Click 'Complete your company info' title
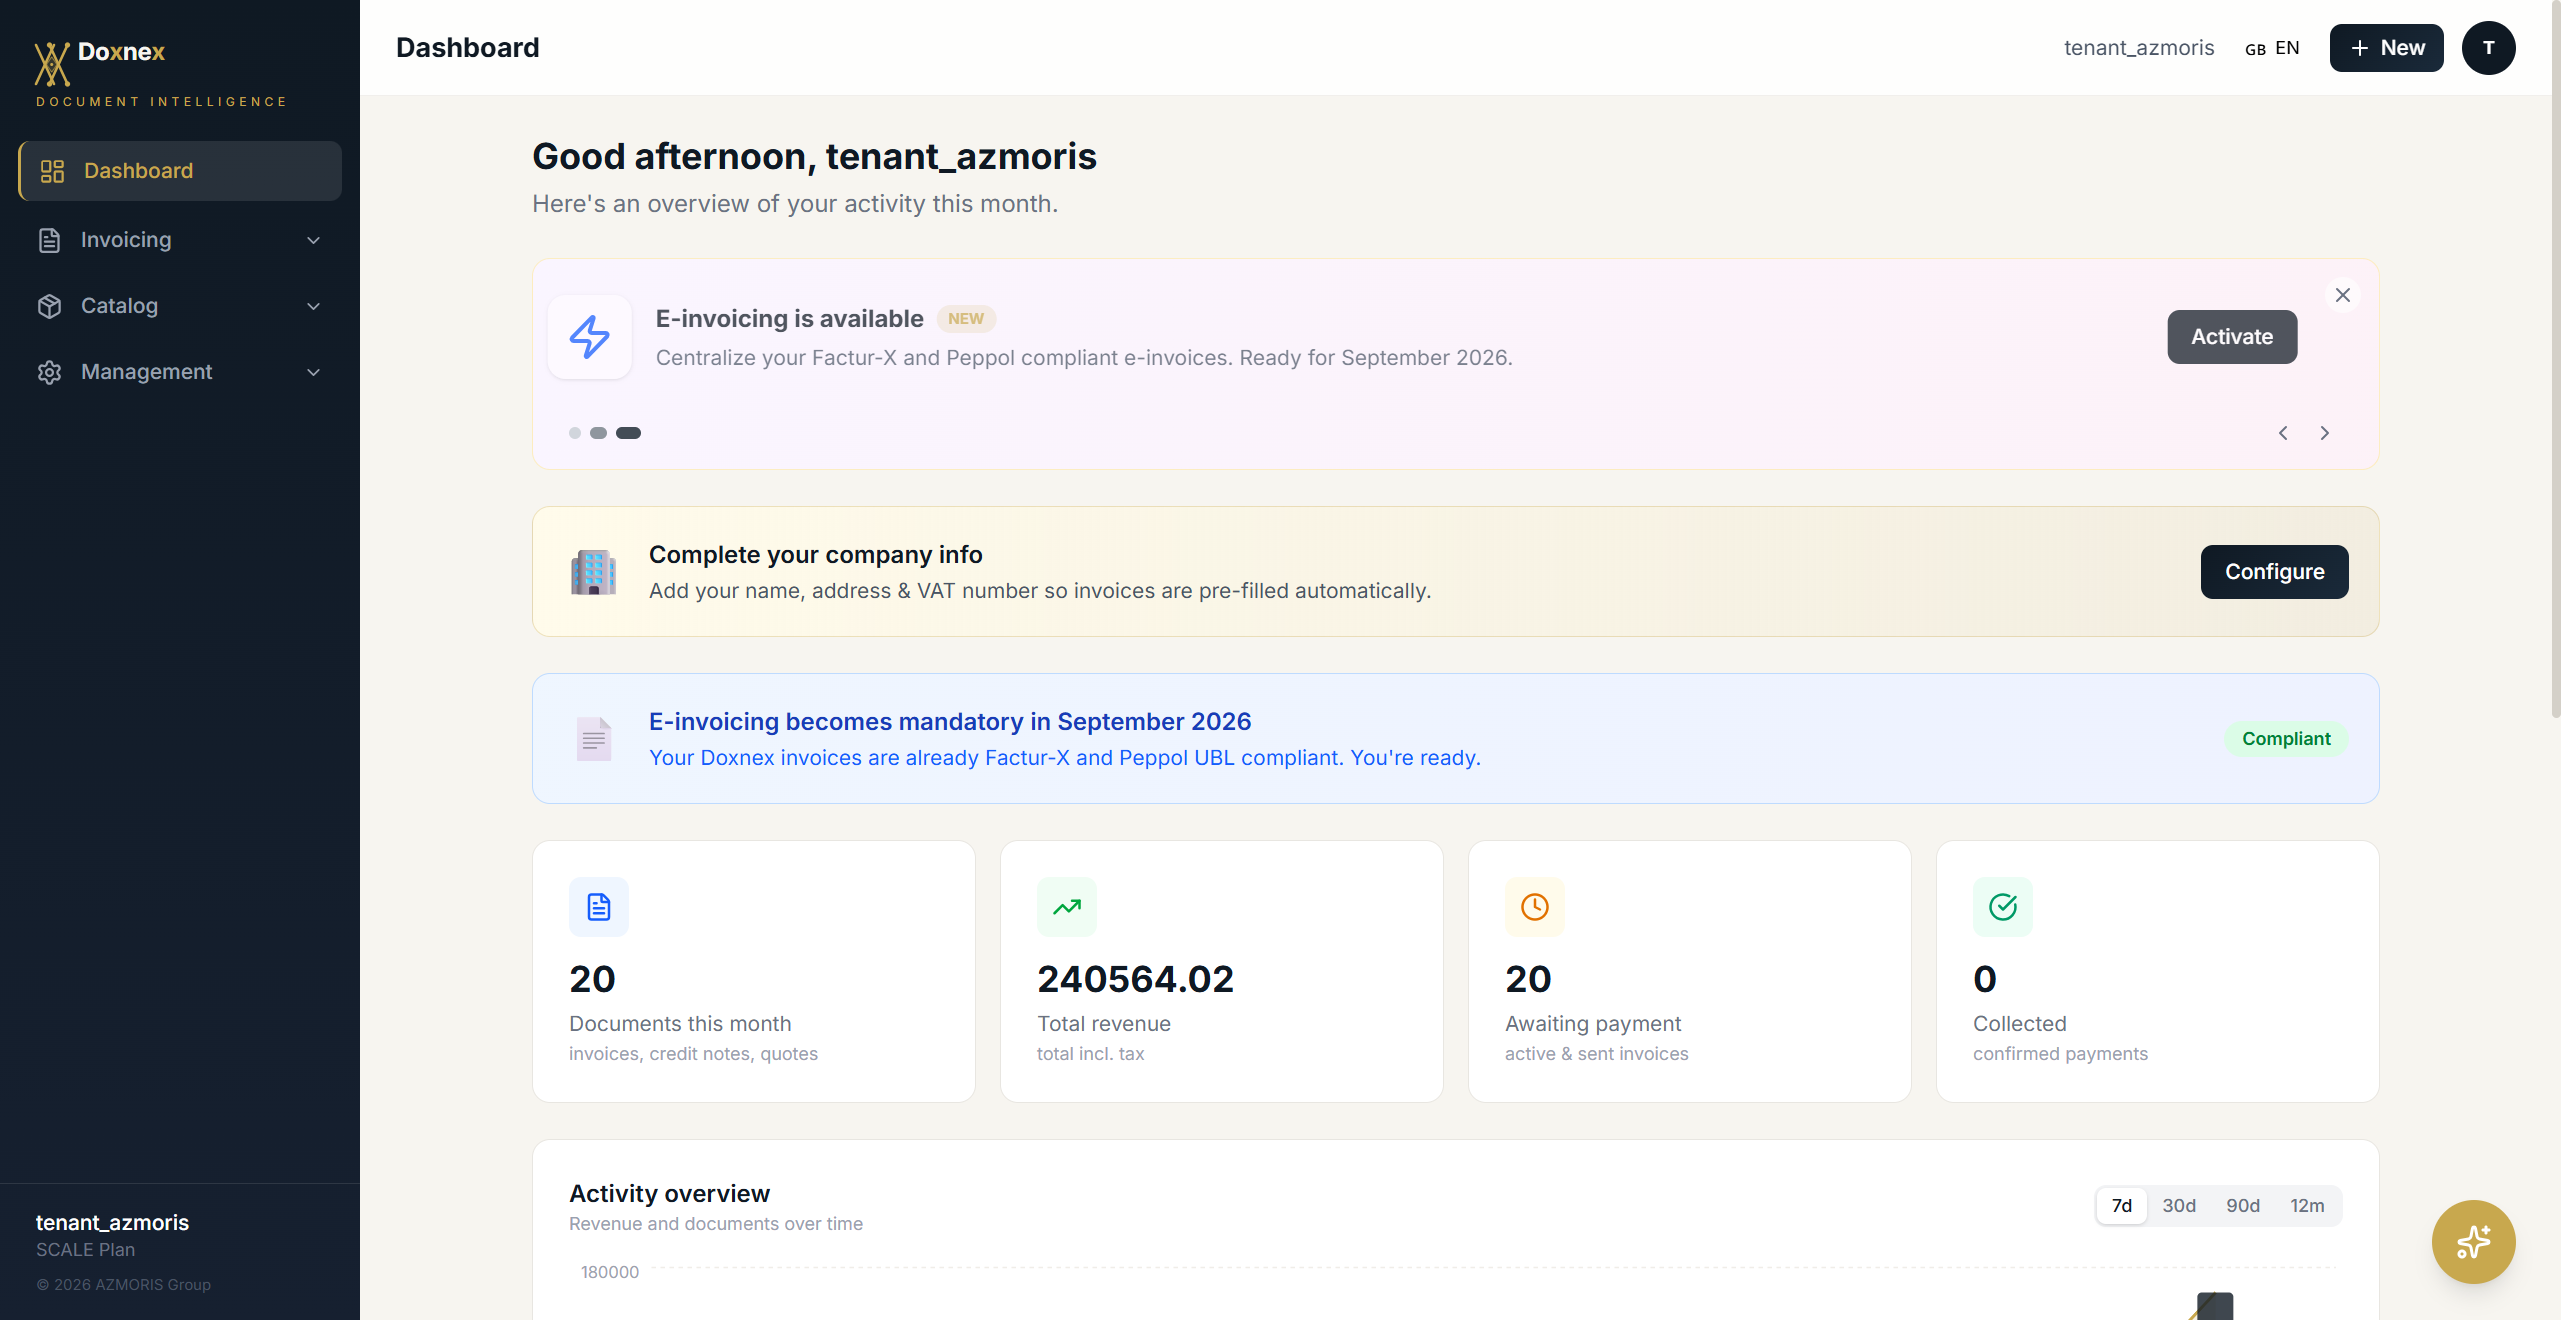 (x=816, y=555)
